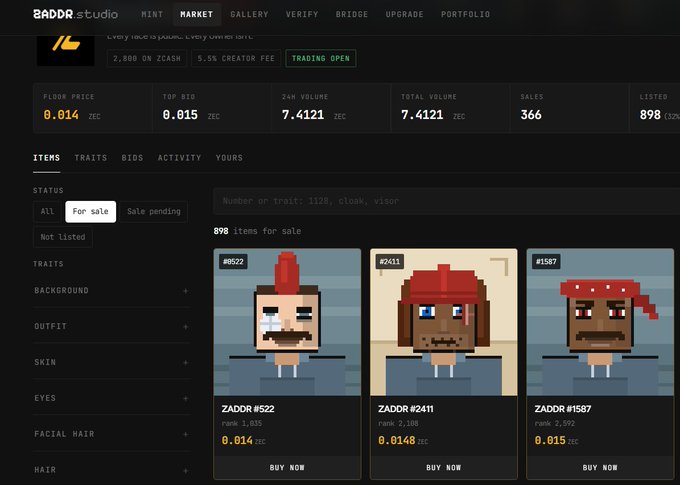Click BUY NOW for ZADDR #2411
680x485 pixels.
pyautogui.click(x=444, y=468)
